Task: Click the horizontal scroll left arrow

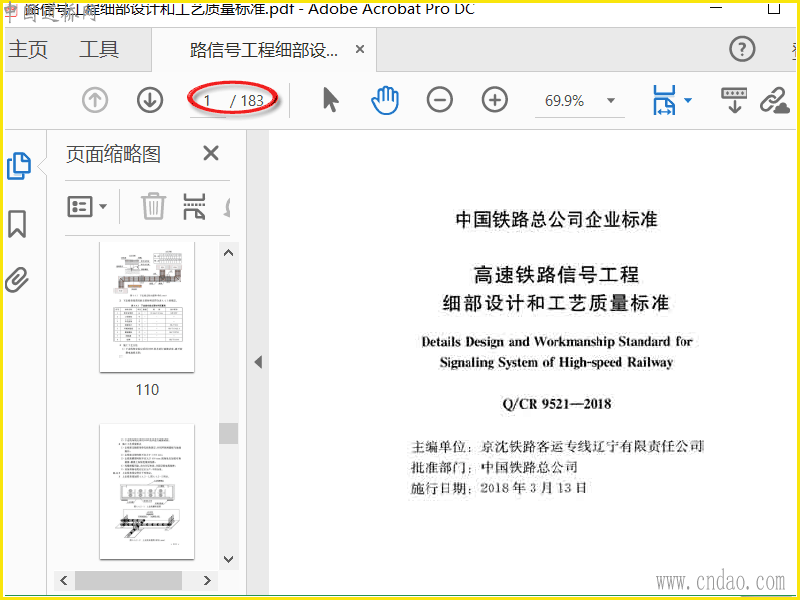Action: (64, 580)
